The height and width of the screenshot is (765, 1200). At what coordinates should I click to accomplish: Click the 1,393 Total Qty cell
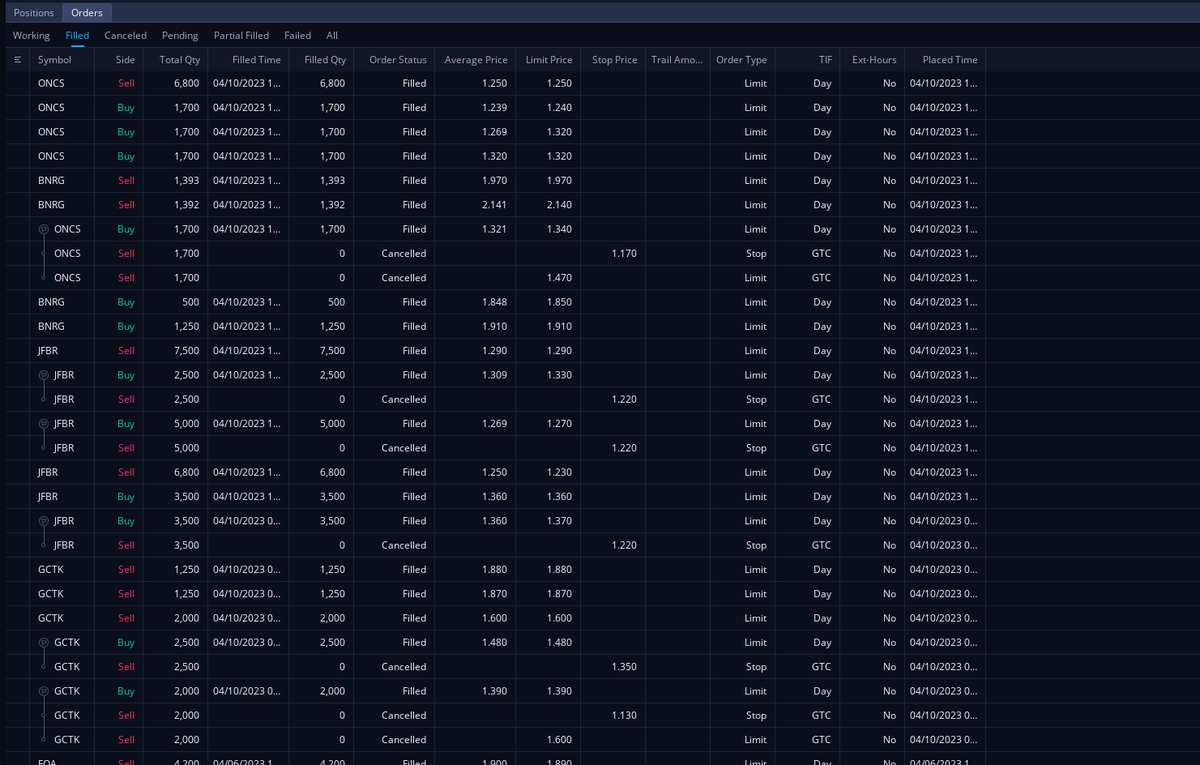(186, 181)
